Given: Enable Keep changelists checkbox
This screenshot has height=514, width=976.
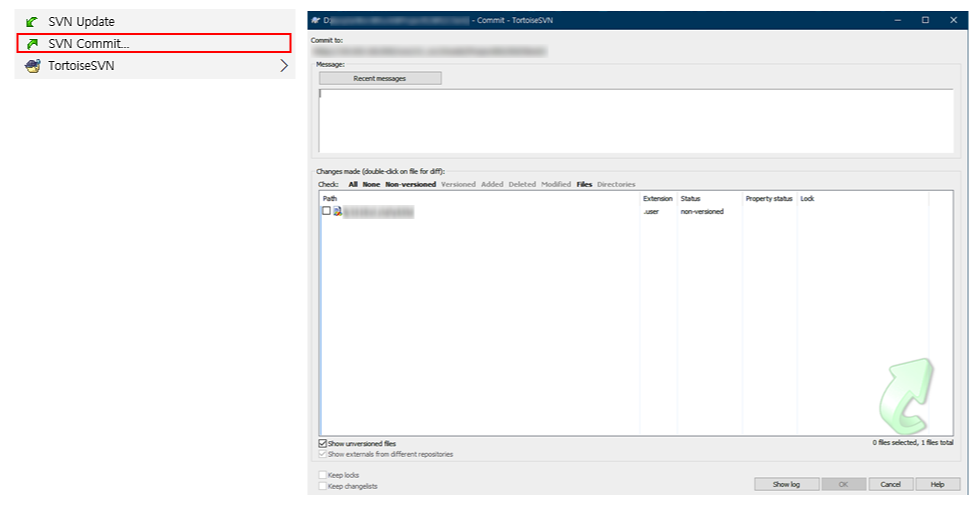Looking at the screenshot, I should (x=322, y=486).
